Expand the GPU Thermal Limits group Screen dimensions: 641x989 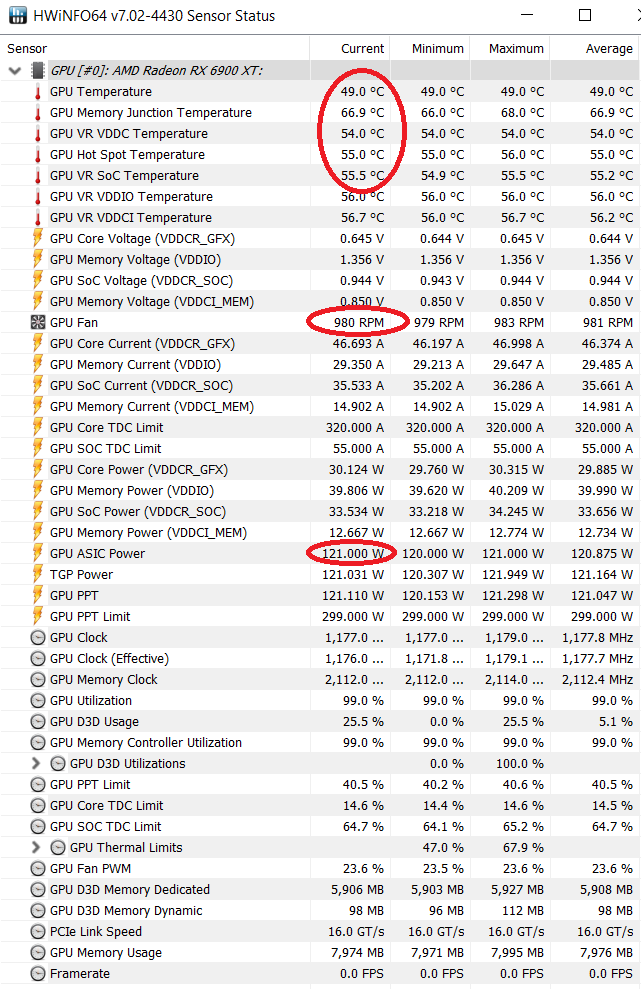tap(36, 848)
